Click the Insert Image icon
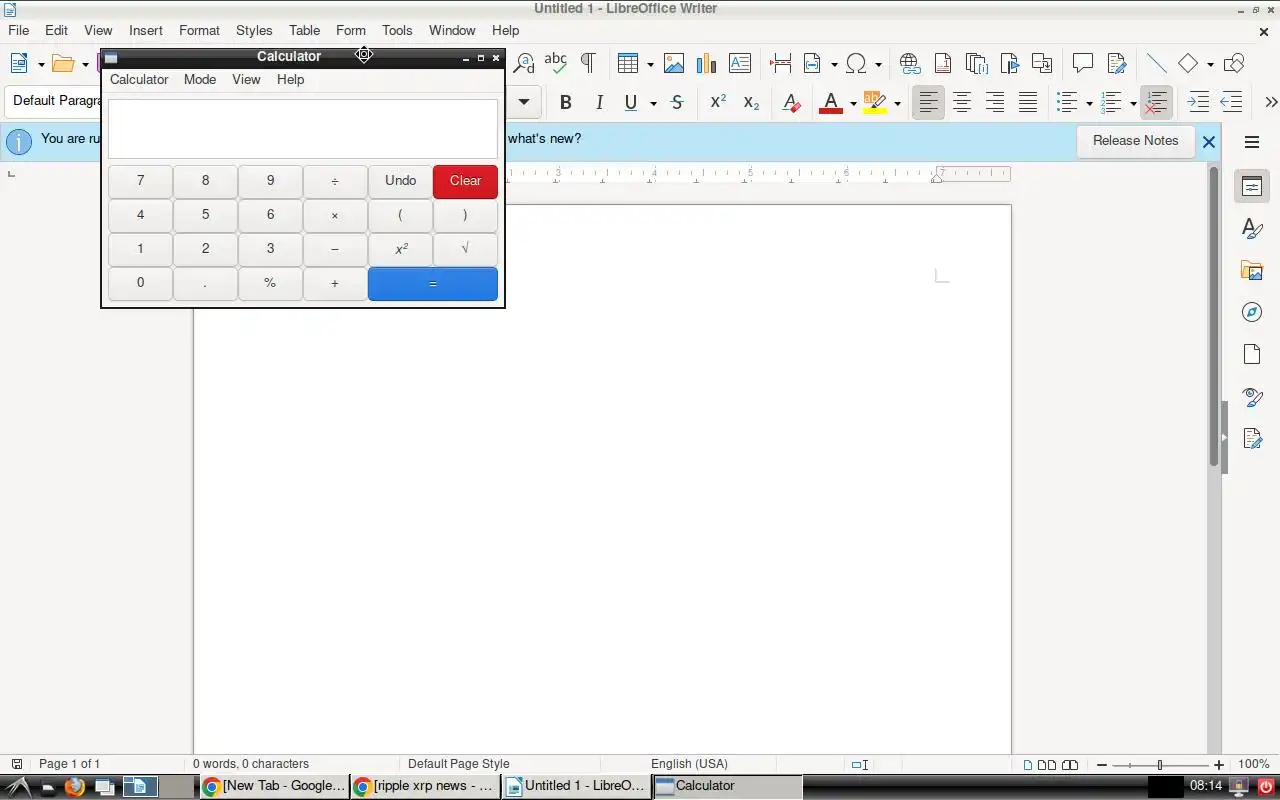Screen dimensions: 1280x800 674,64
